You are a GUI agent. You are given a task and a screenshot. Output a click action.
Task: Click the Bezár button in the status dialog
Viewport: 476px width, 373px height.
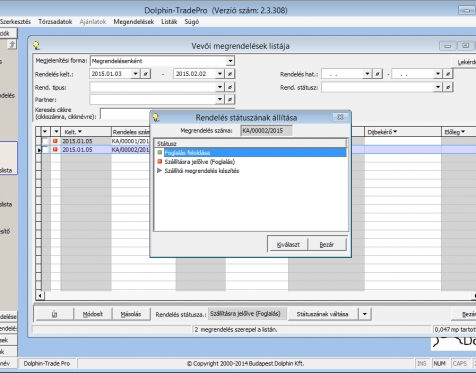tap(326, 244)
